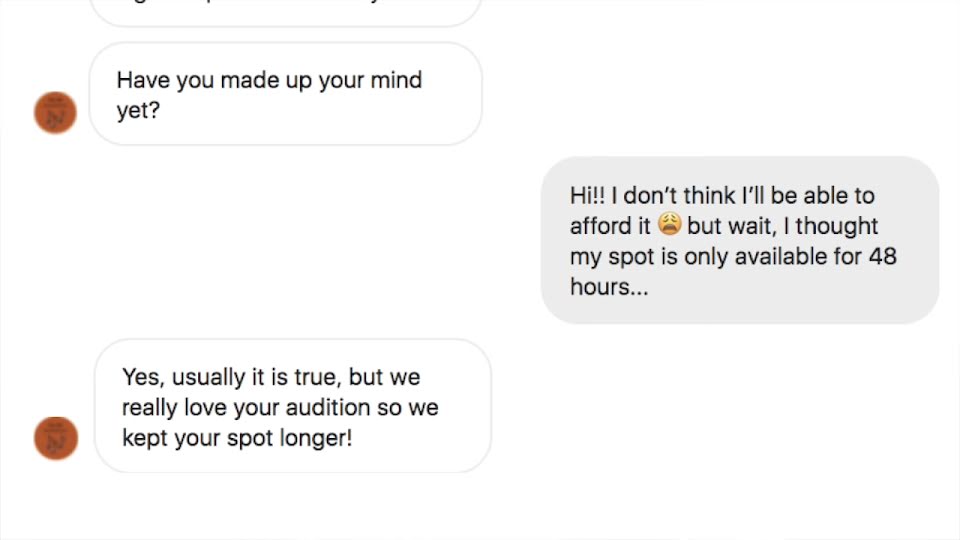The width and height of the screenshot is (960, 540).
Task: Click avatar beside "kept your spot longer!" message
Action: [56, 438]
